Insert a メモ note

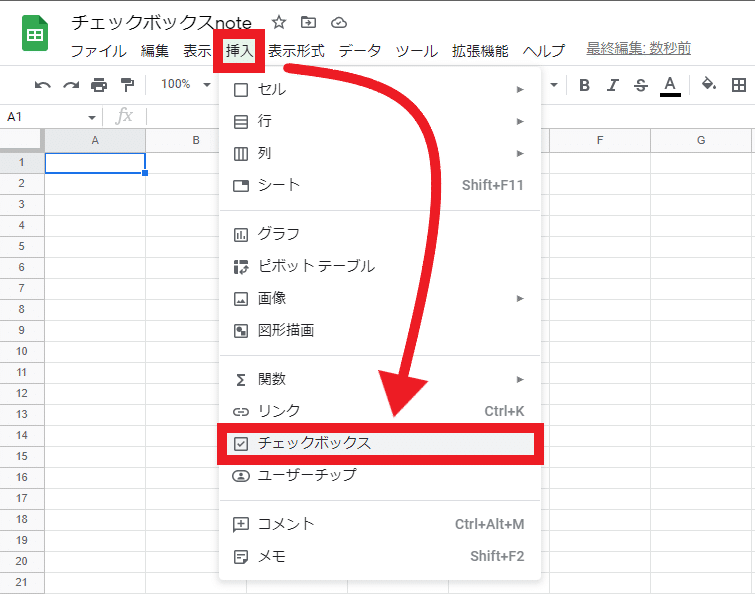click(379, 556)
